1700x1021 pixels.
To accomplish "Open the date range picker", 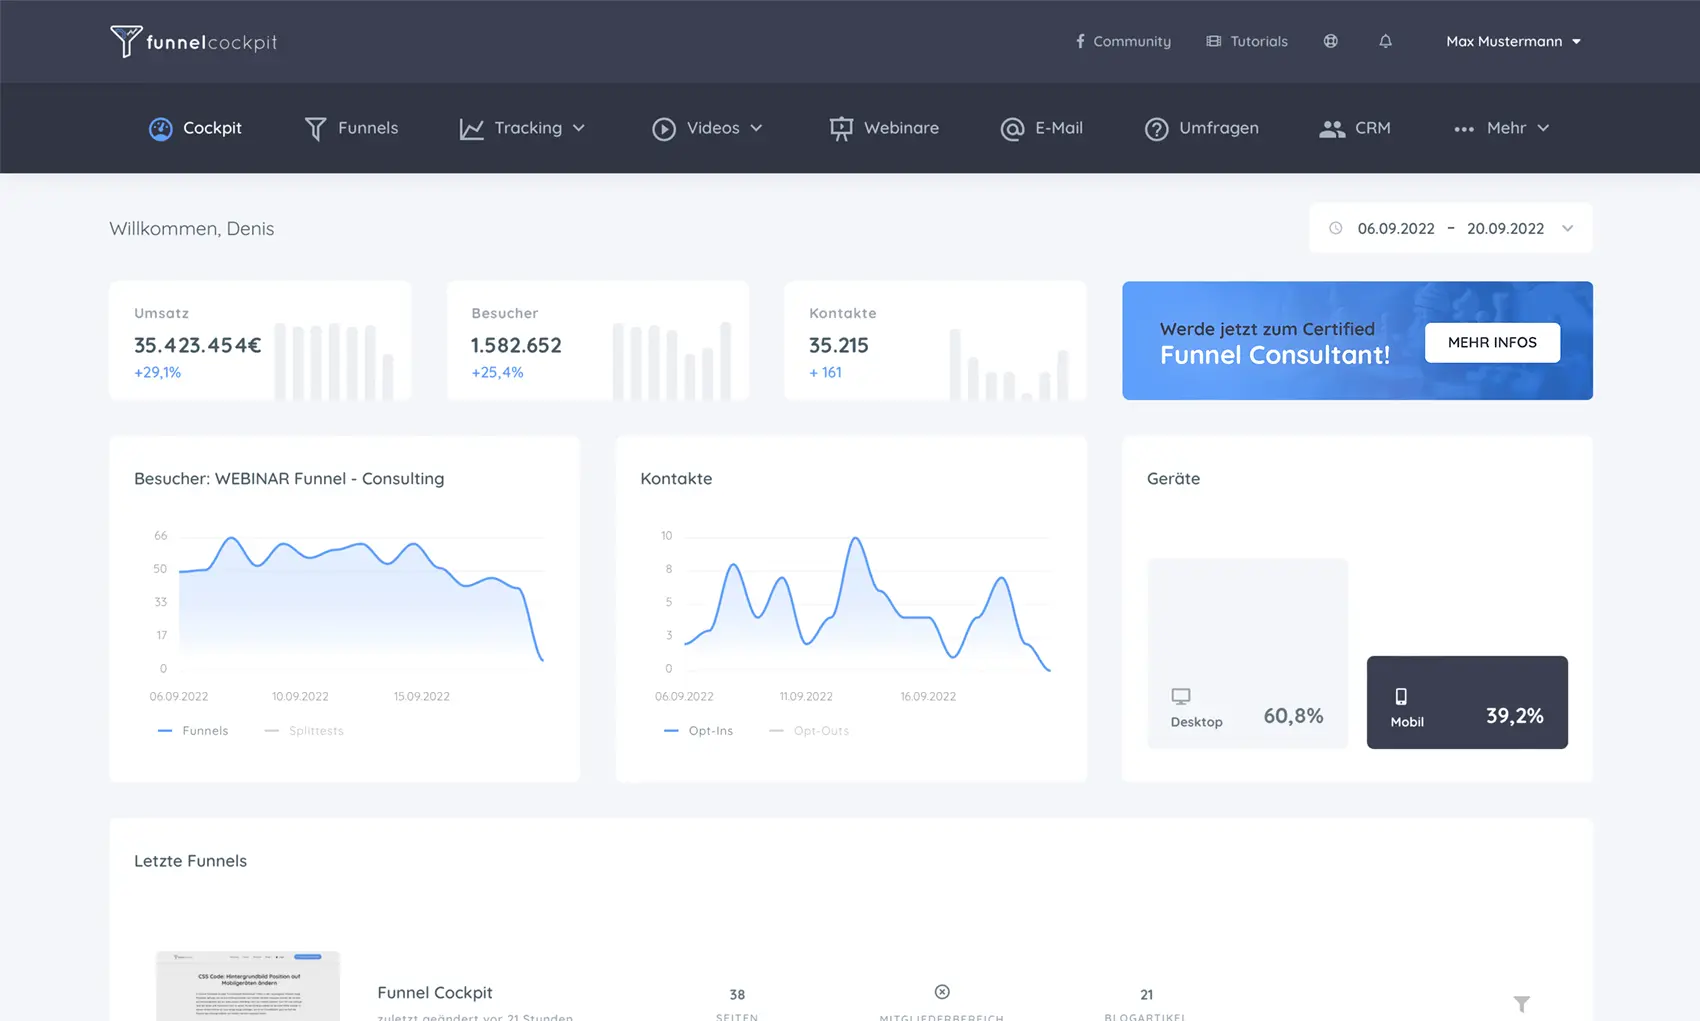I will pyautogui.click(x=1450, y=228).
